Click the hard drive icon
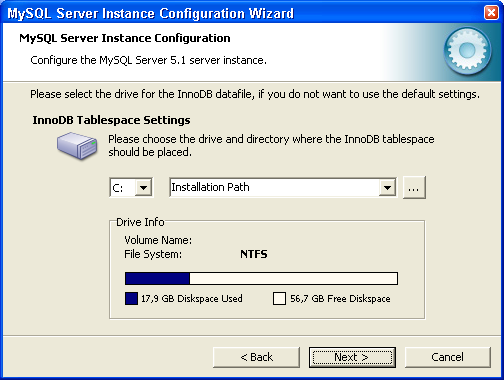The width and height of the screenshot is (504, 380). coord(77,146)
